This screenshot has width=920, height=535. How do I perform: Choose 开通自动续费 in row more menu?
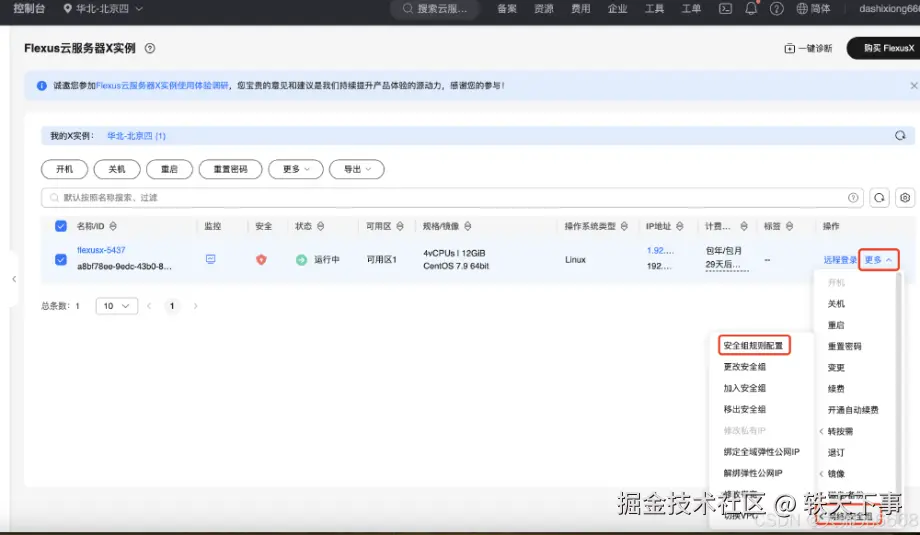pos(853,410)
